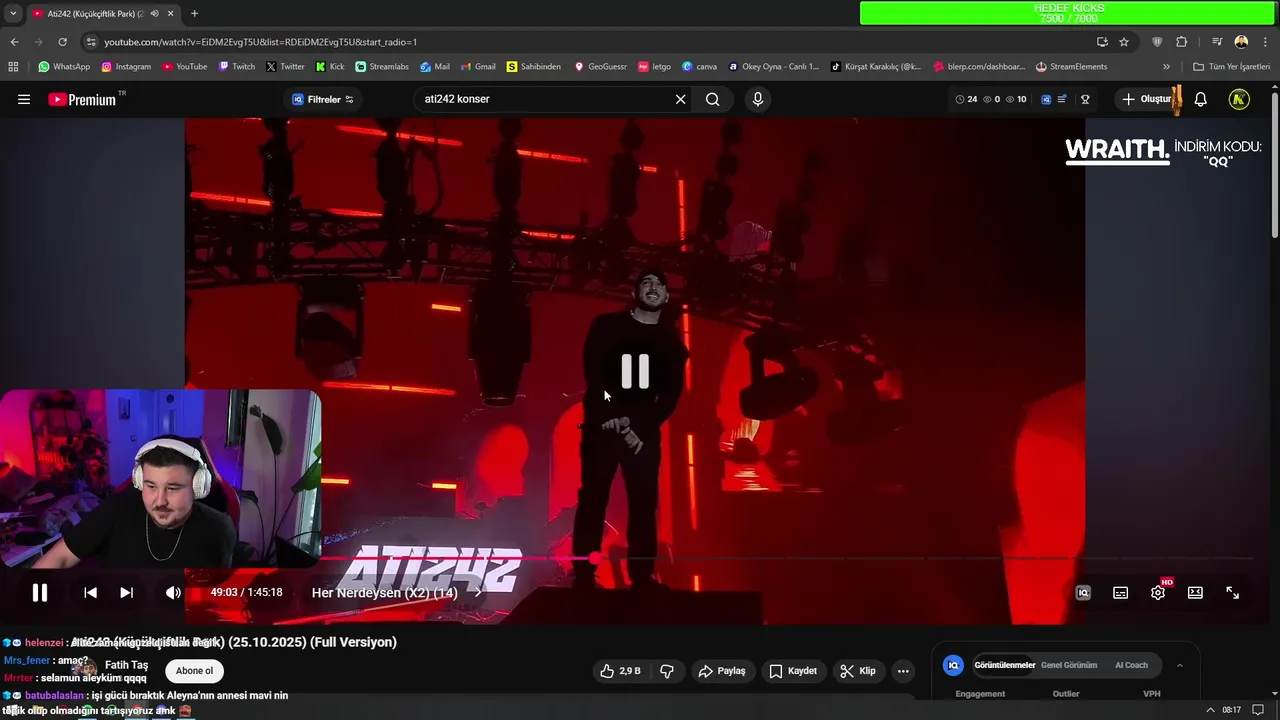This screenshot has width=1280, height=720.
Task: Show more bookmarks with the double chevron
Action: (x=1166, y=67)
